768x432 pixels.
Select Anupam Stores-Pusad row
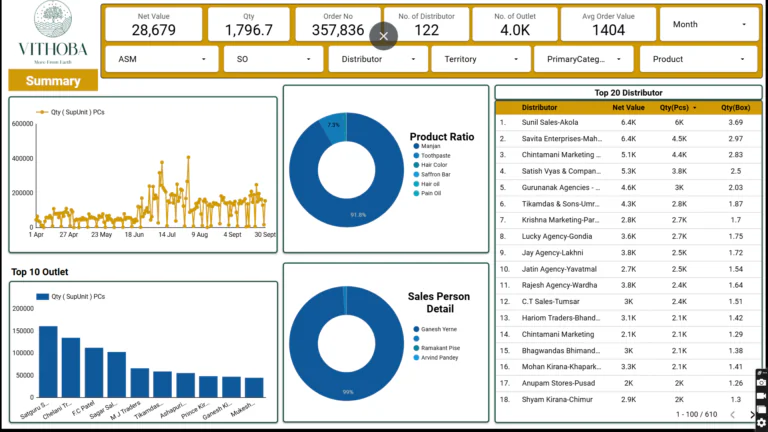click(x=628, y=383)
